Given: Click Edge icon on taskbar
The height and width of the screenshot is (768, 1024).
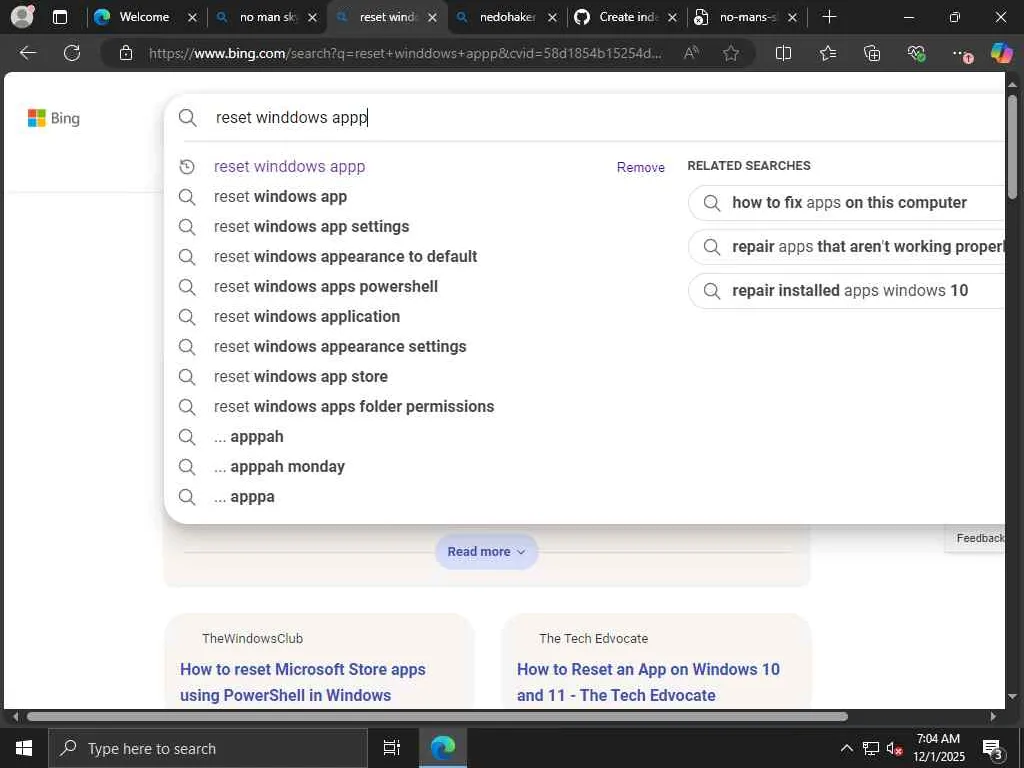Looking at the screenshot, I should coord(442,748).
